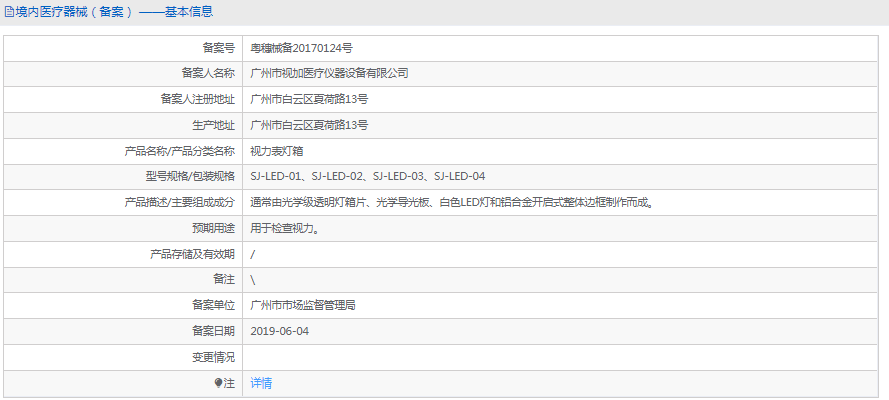Click the 备案人名称 row label
The height and width of the screenshot is (400, 889).
(x=208, y=74)
